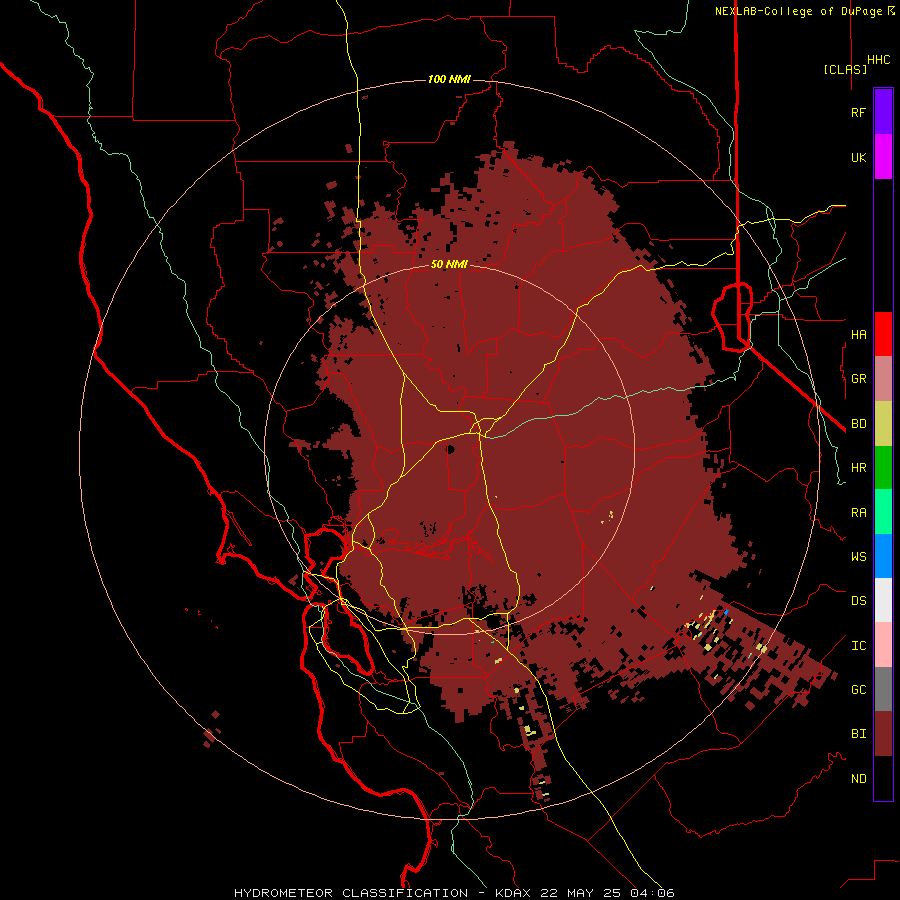
Task: Click the WS legend label
Action: [x=858, y=557]
